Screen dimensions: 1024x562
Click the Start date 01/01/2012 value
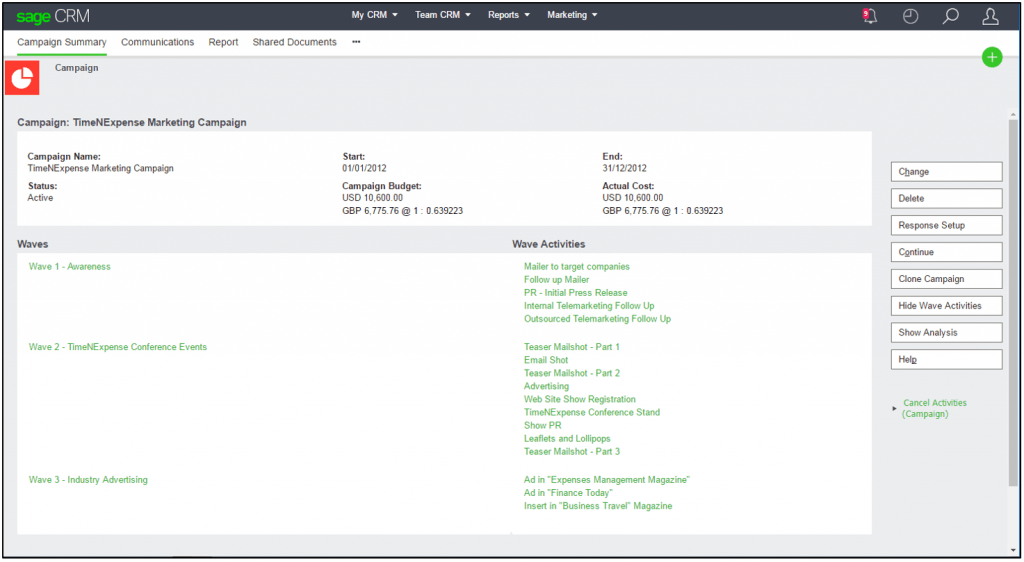364,168
